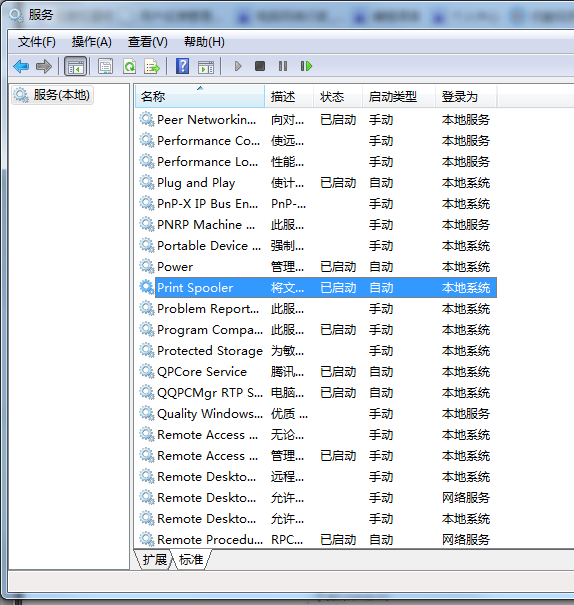Click the Stop Service square icon
The width and height of the screenshot is (574, 605).
pyautogui.click(x=260, y=66)
